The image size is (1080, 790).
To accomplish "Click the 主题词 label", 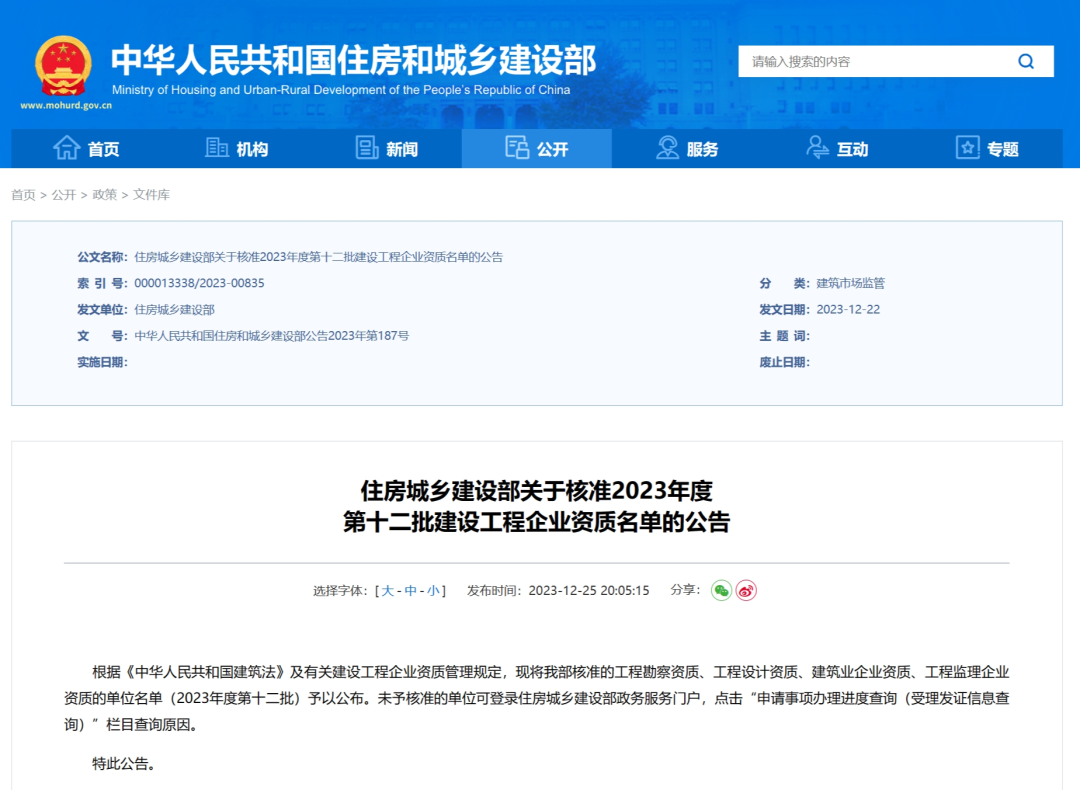I will (785, 336).
